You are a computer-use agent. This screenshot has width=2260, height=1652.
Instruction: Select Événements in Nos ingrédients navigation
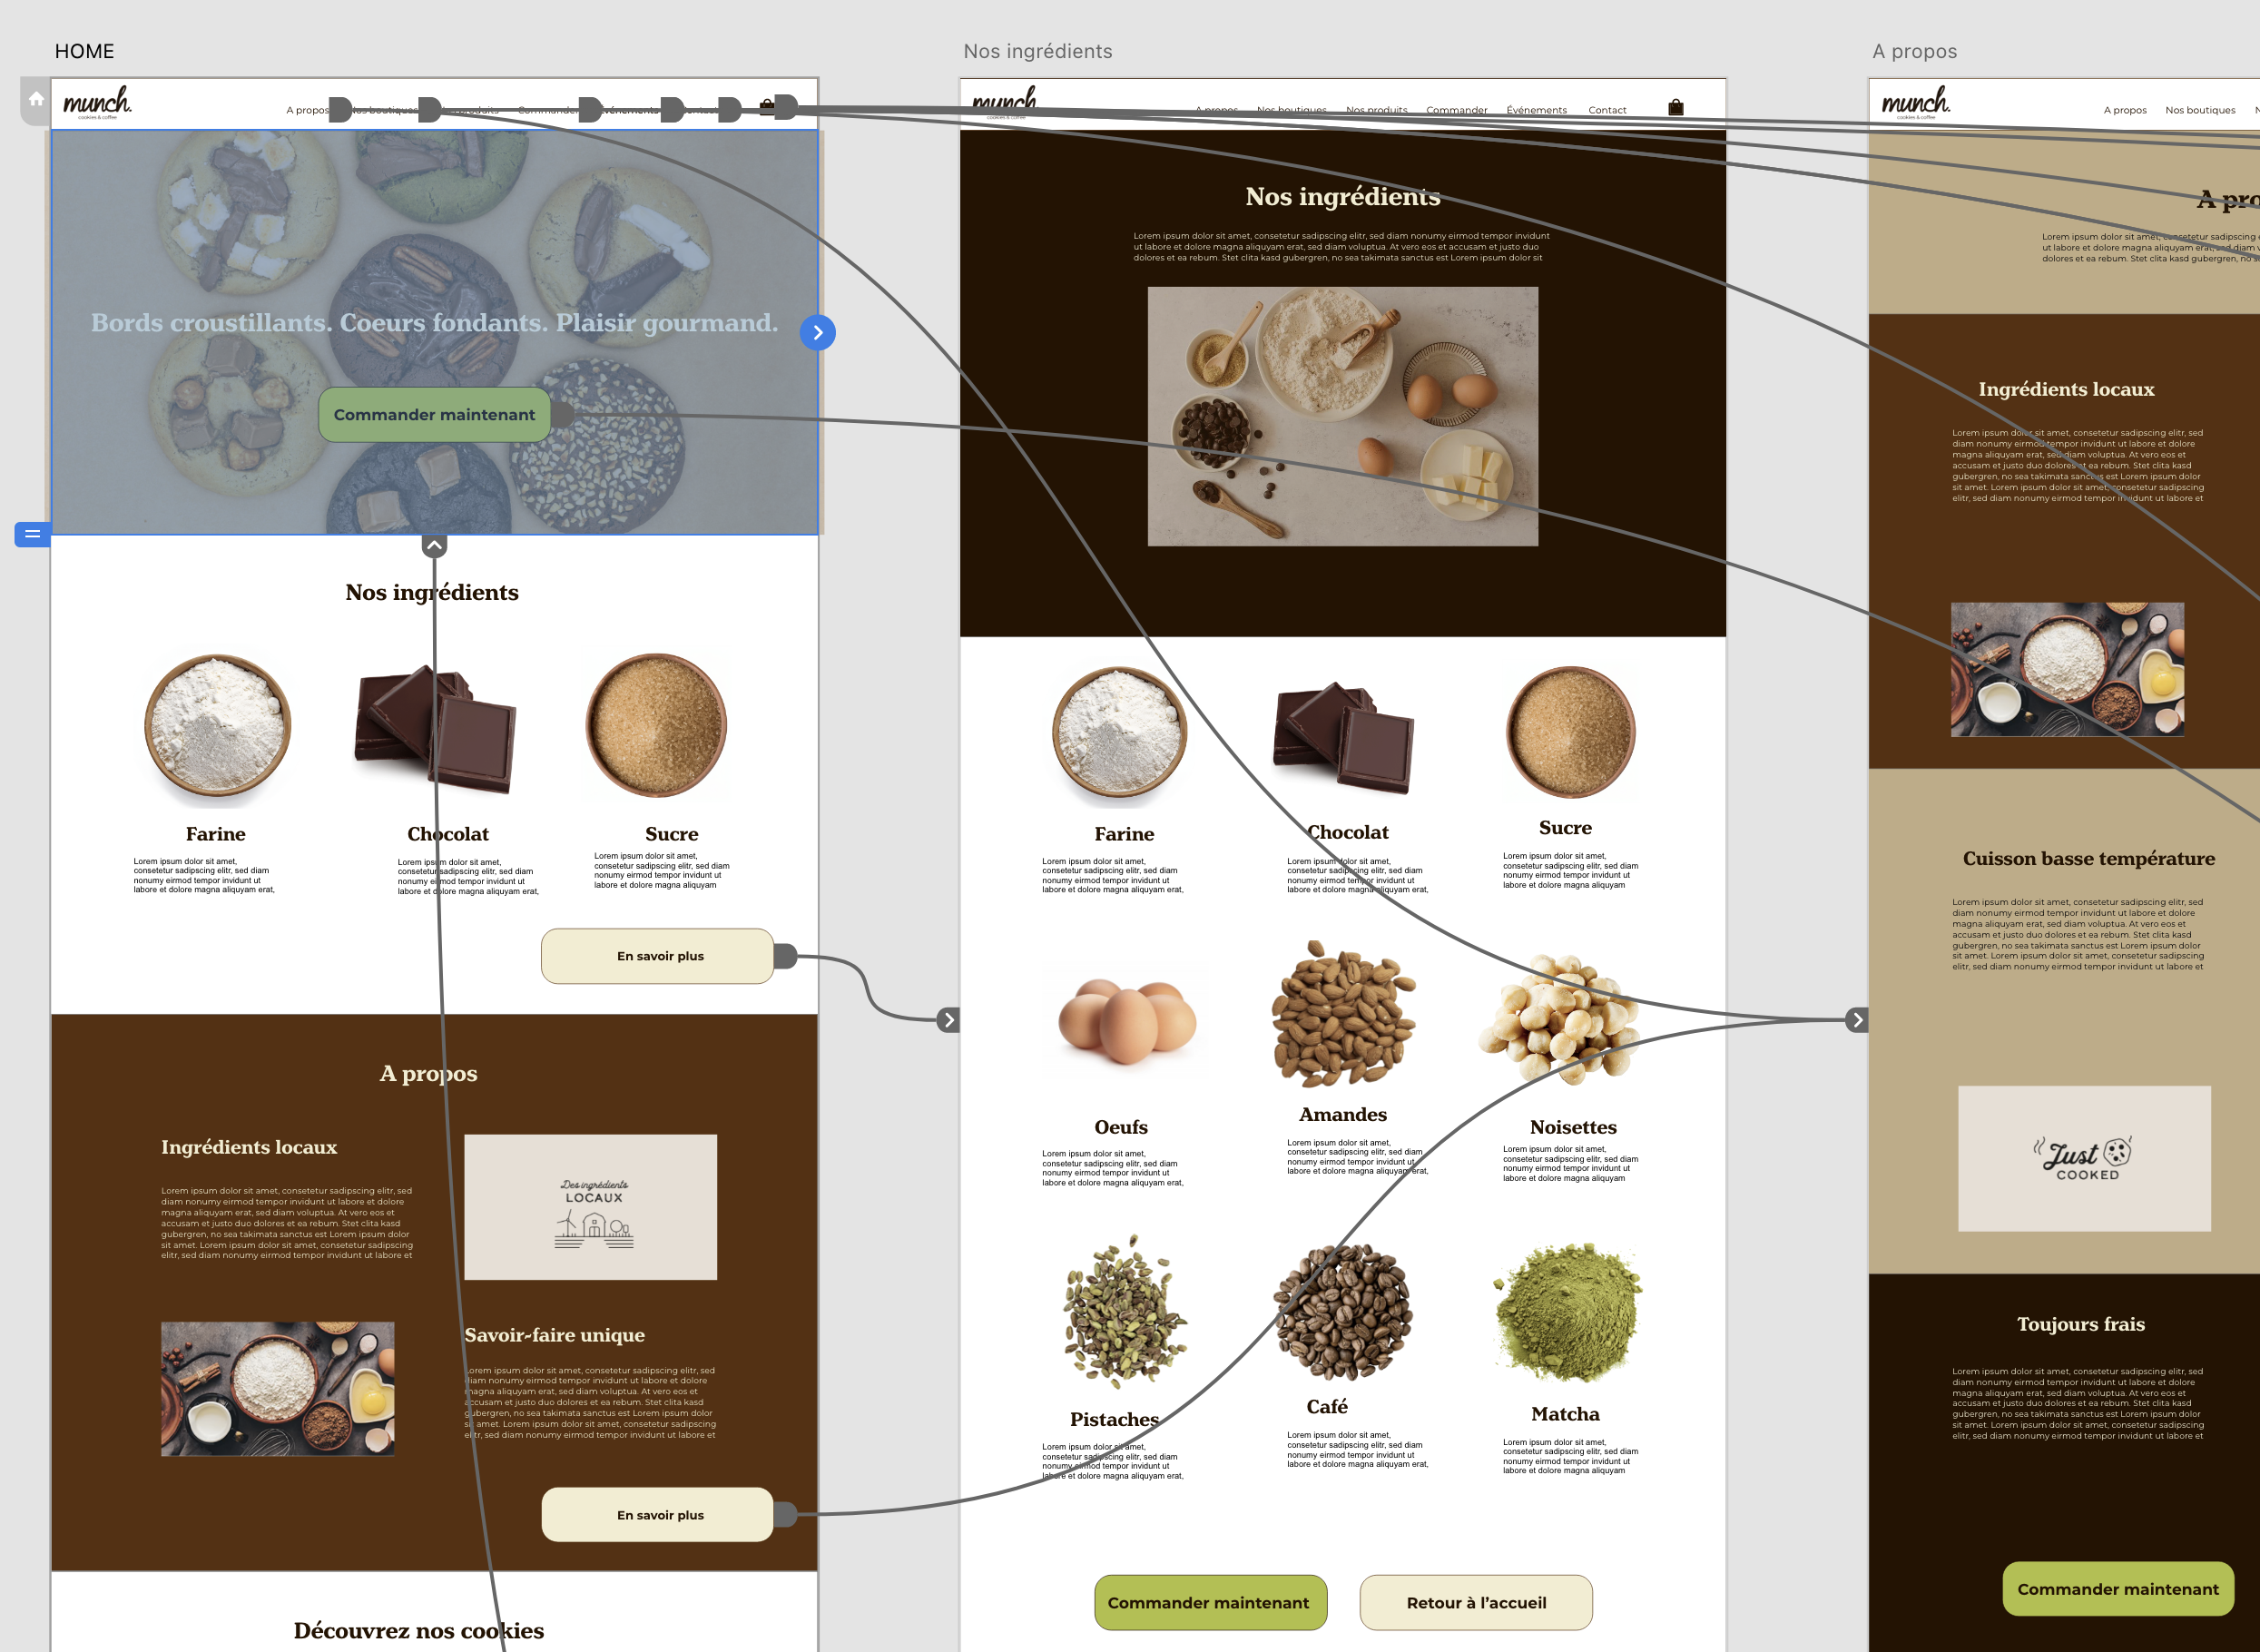click(1536, 110)
